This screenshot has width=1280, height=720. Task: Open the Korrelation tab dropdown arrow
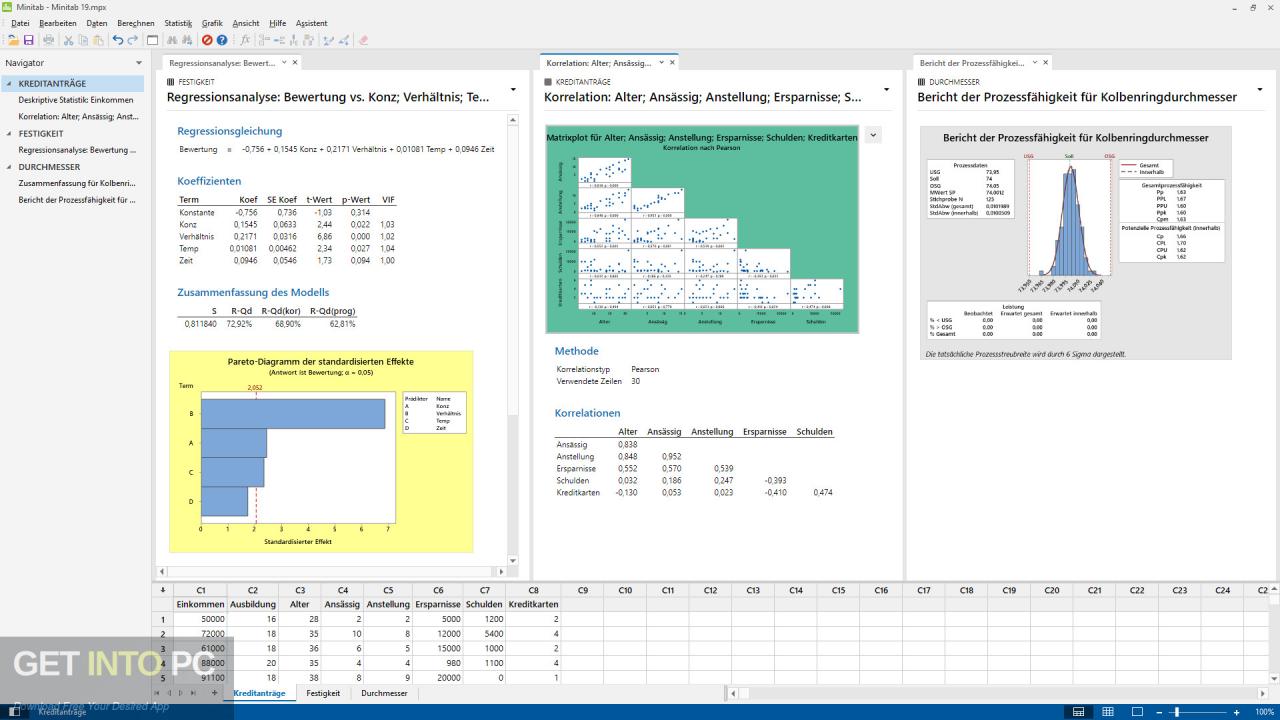(660, 62)
